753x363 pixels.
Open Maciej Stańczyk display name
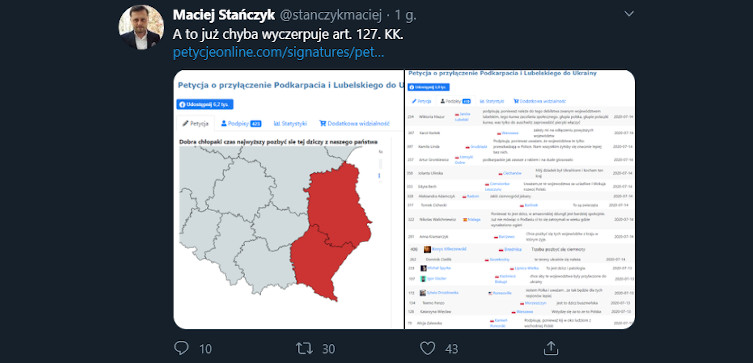224,15
